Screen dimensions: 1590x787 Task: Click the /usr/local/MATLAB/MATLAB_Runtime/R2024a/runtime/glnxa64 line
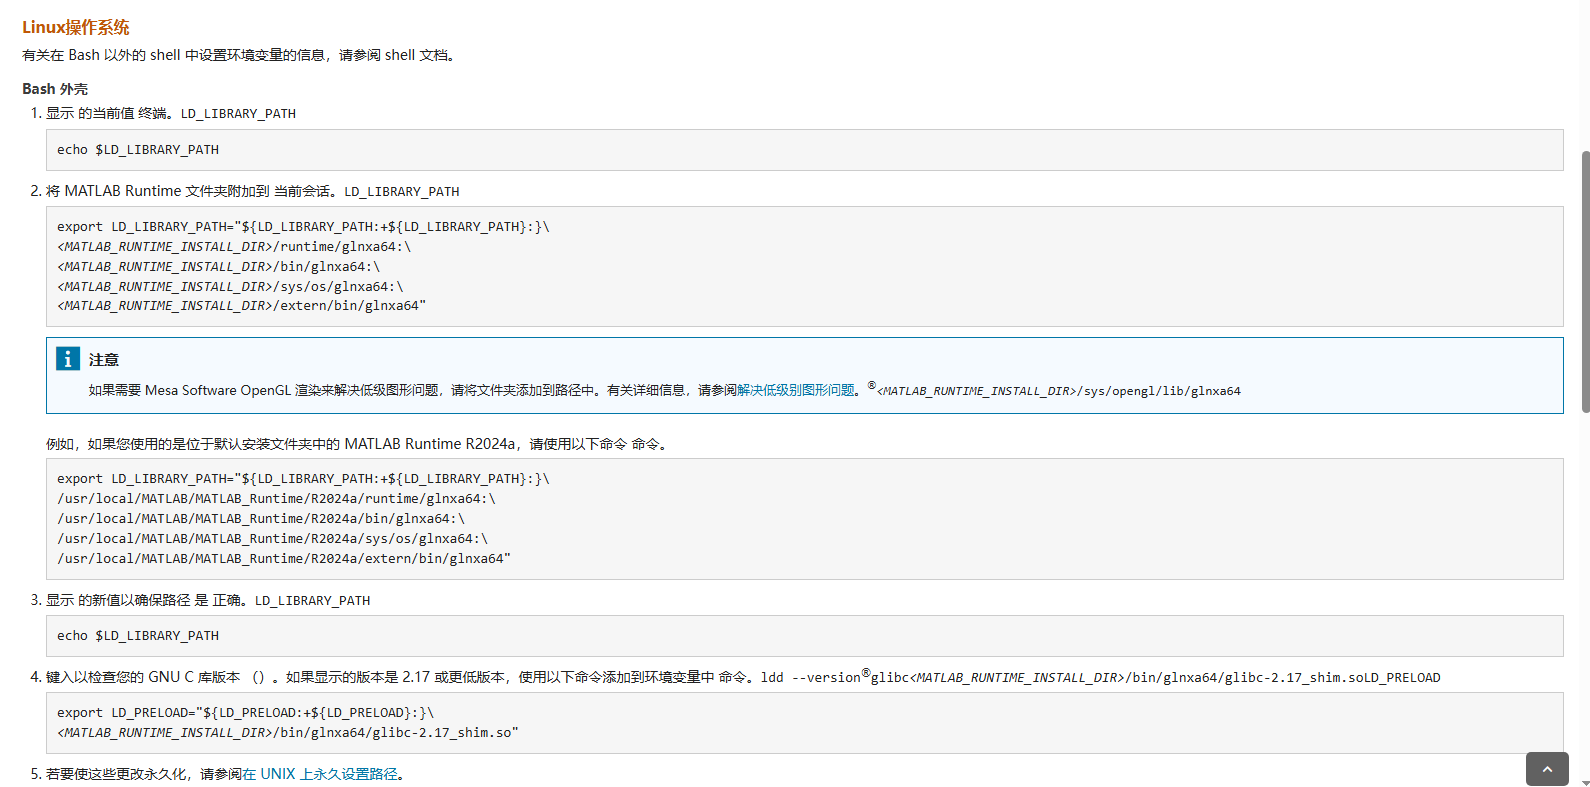click(x=276, y=499)
